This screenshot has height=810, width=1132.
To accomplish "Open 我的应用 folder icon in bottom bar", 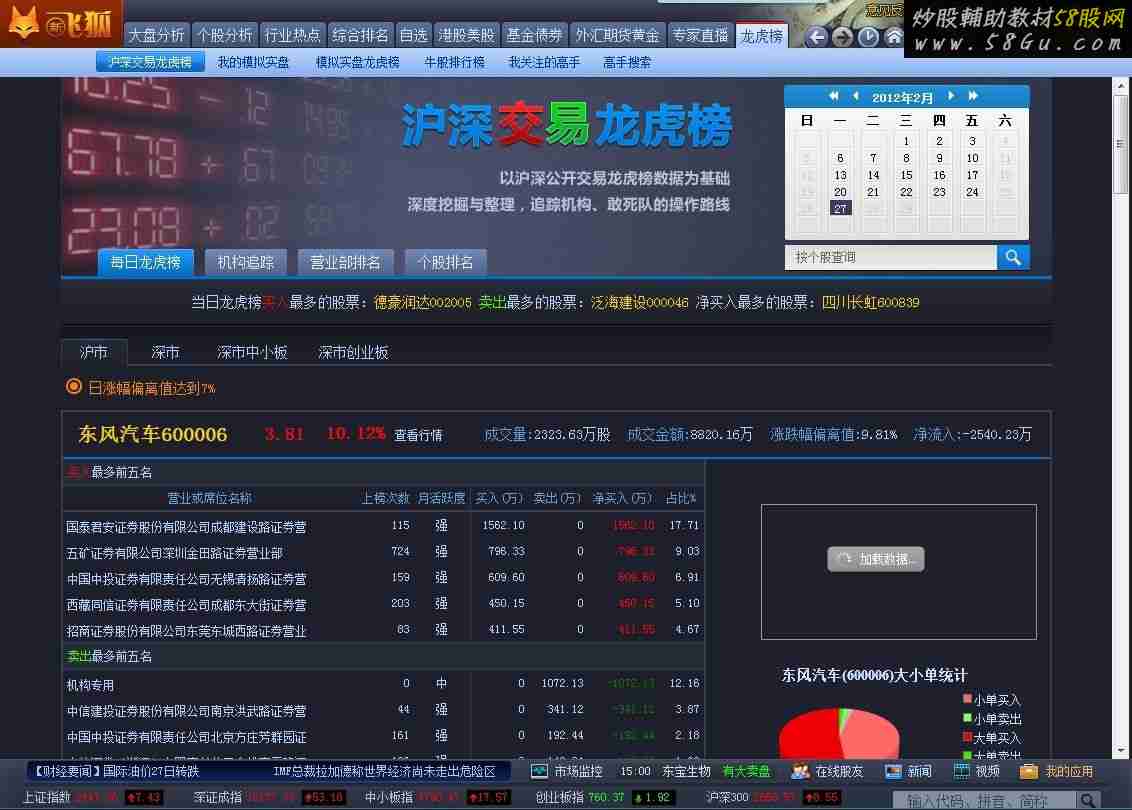I will tap(1029, 771).
